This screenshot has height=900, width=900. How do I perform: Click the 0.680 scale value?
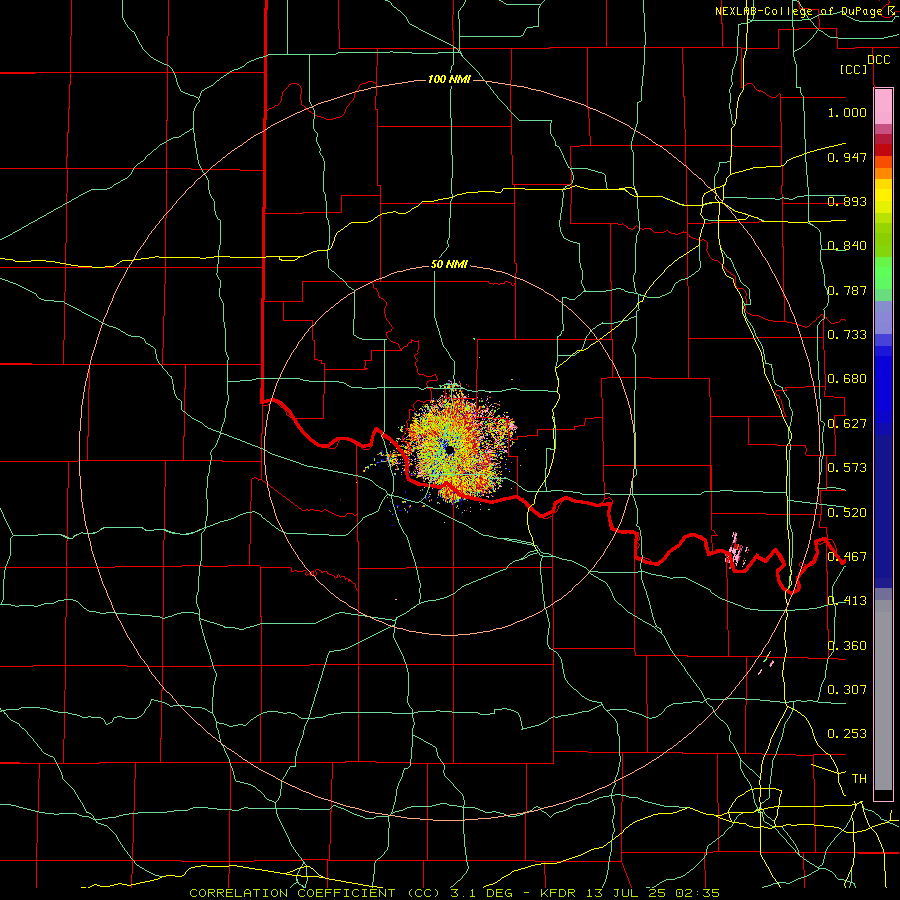coord(847,378)
